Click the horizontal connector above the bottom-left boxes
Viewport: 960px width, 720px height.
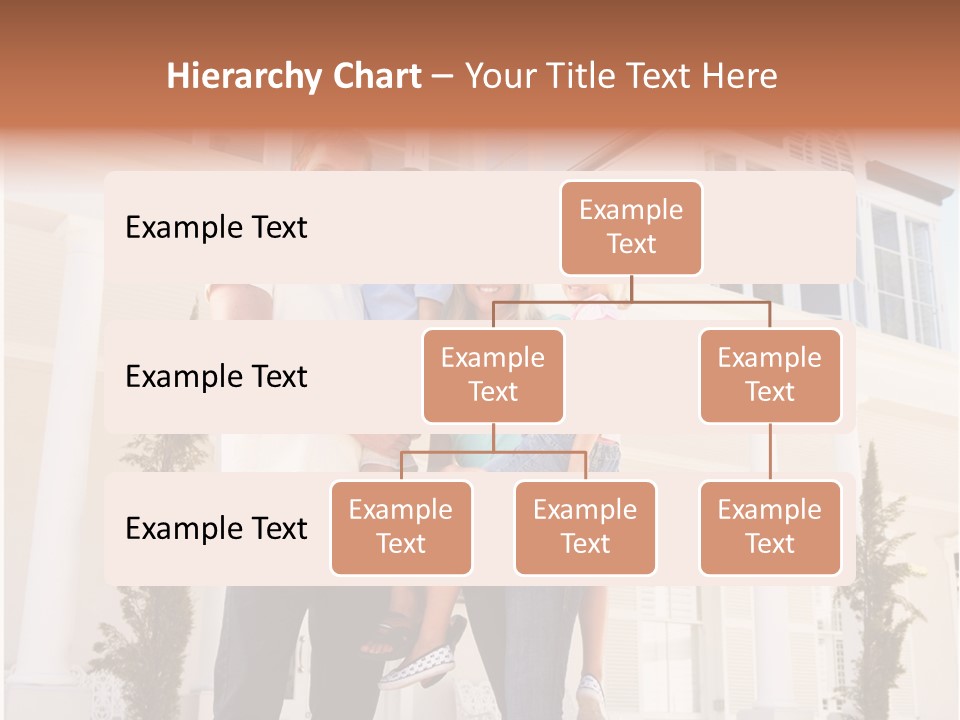click(493, 452)
